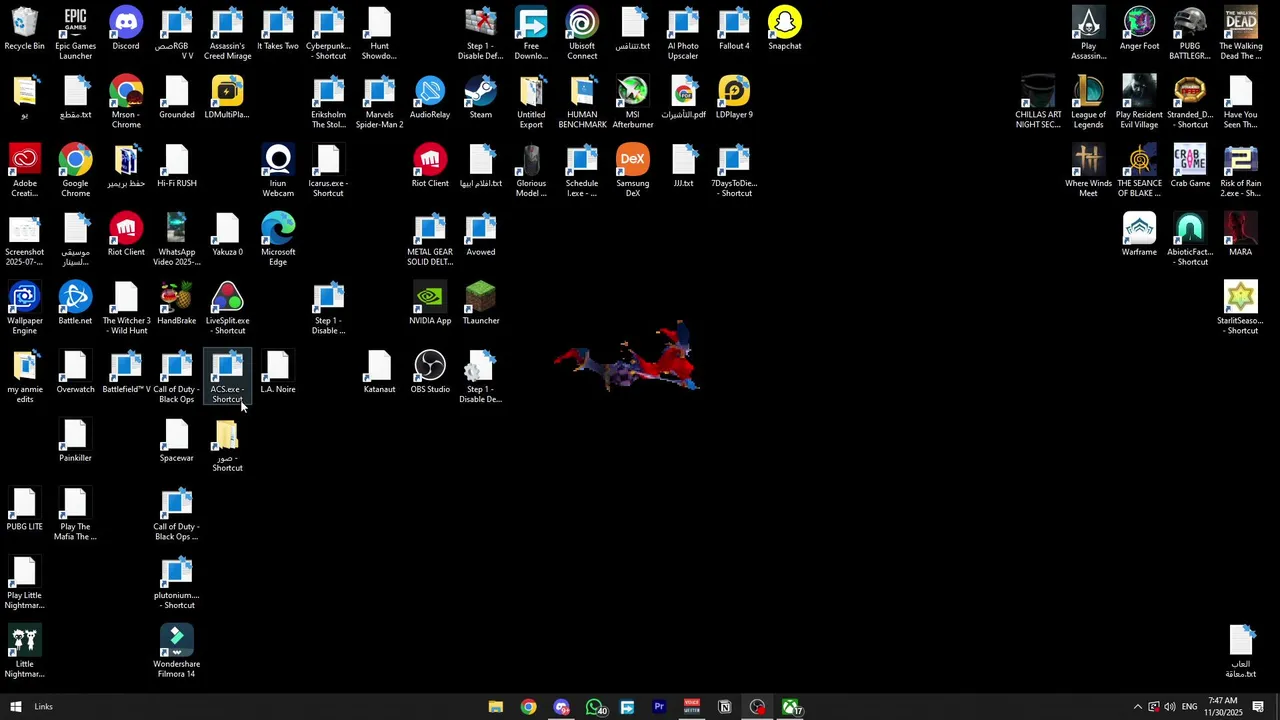
Task: Show hidden system tray icons
Action: 1137,707
